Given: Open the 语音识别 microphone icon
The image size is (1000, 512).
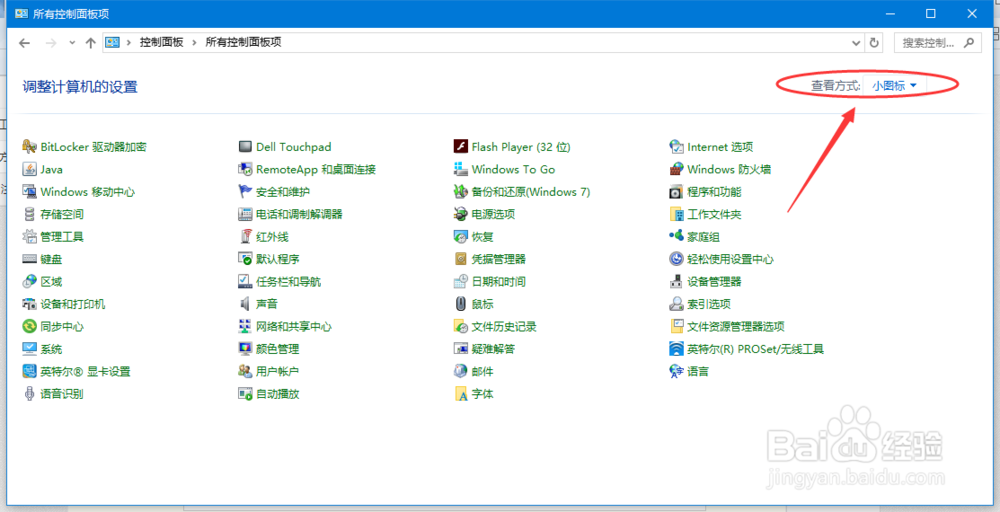Looking at the screenshot, I should tap(29, 393).
